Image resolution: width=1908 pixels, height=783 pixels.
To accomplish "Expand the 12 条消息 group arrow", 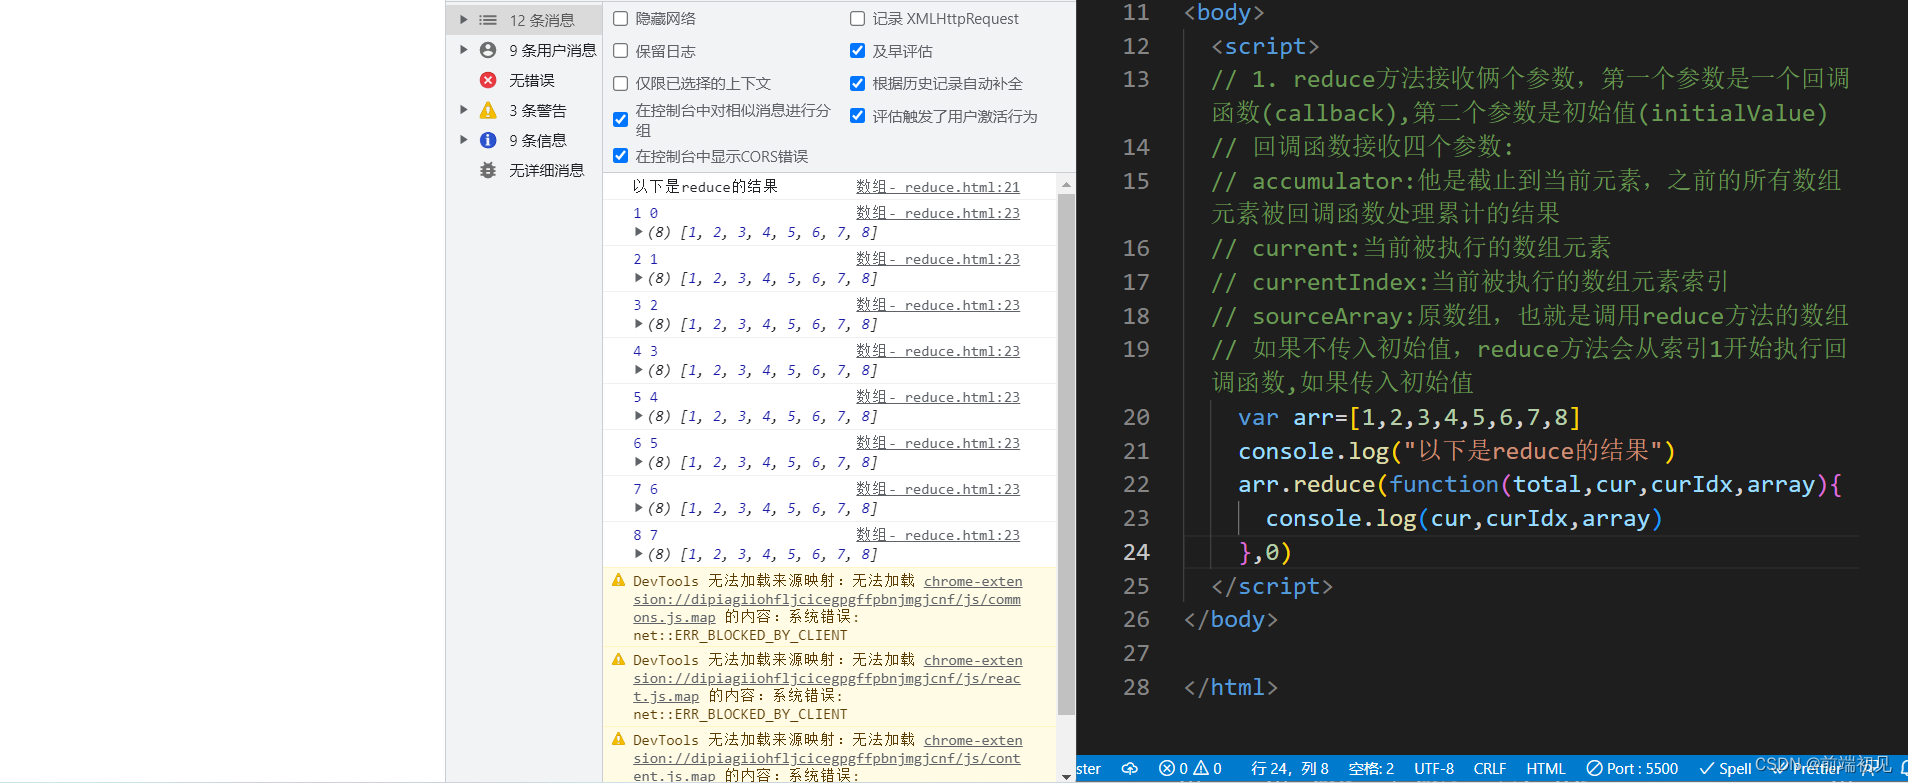I will click(x=463, y=20).
